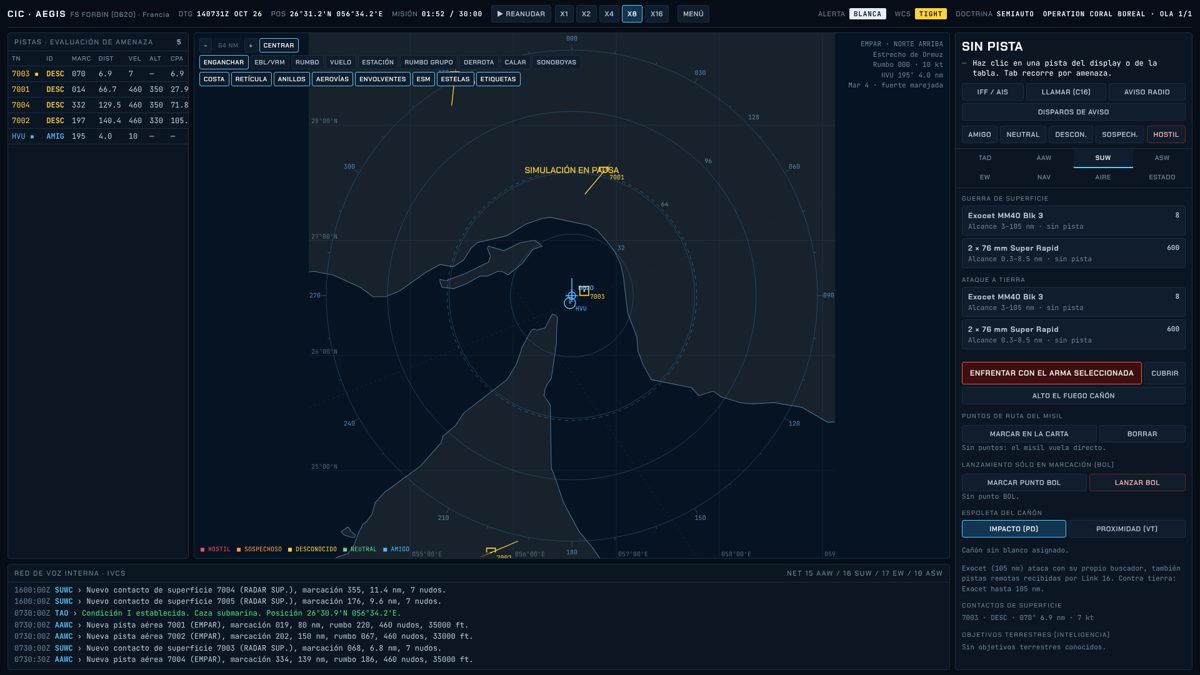The height and width of the screenshot is (675, 1200).
Task: Toggle the ANILLOS range rings layer
Action: (x=292, y=79)
